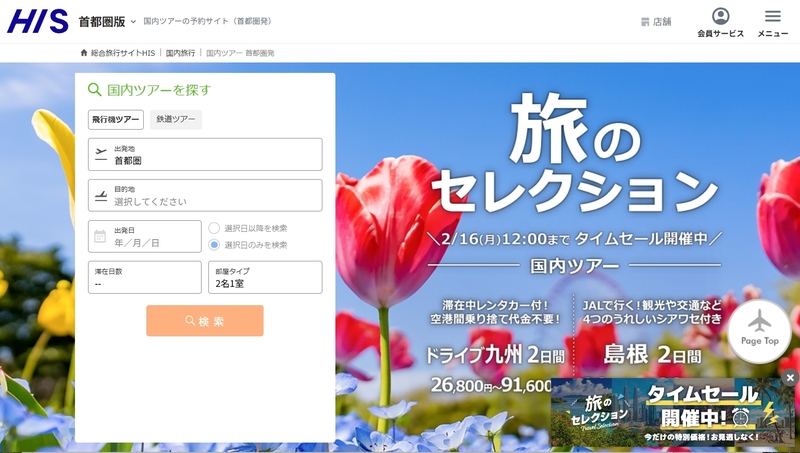This screenshot has width=800, height=453.
Task: Open the タイムセール開催中 banner thumbnail
Action: [670, 412]
